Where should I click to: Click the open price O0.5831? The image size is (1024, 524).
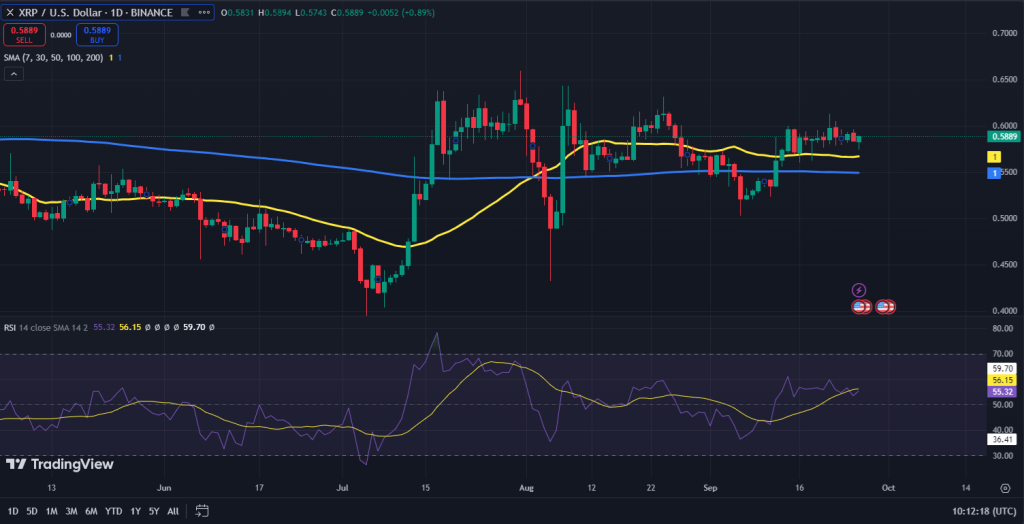tap(239, 12)
